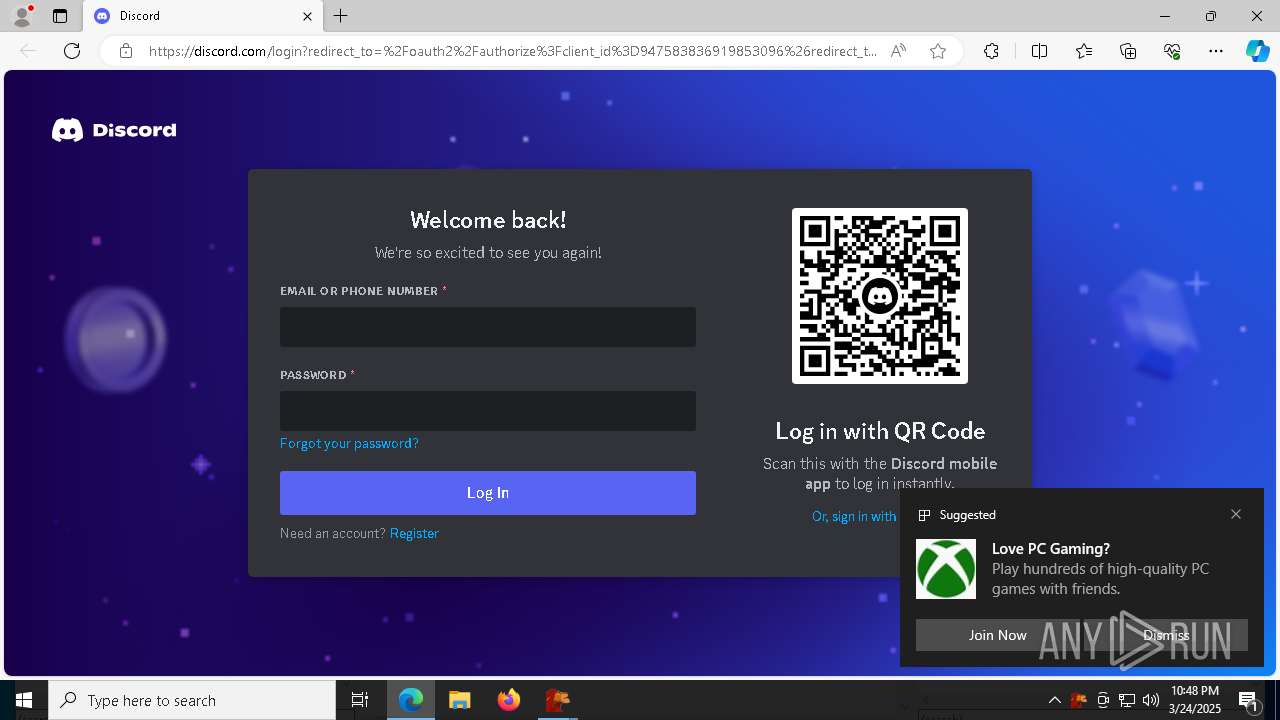Viewport: 1280px width, 720px height.
Task: View site information lock icon
Action: (x=126, y=51)
